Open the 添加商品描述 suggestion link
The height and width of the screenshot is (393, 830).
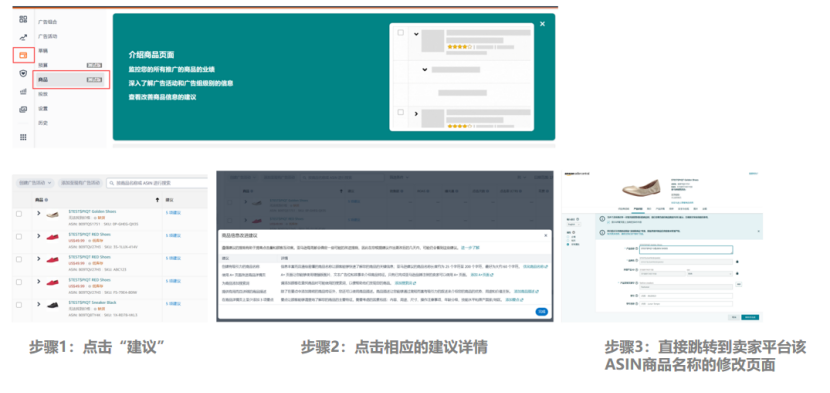(526, 291)
